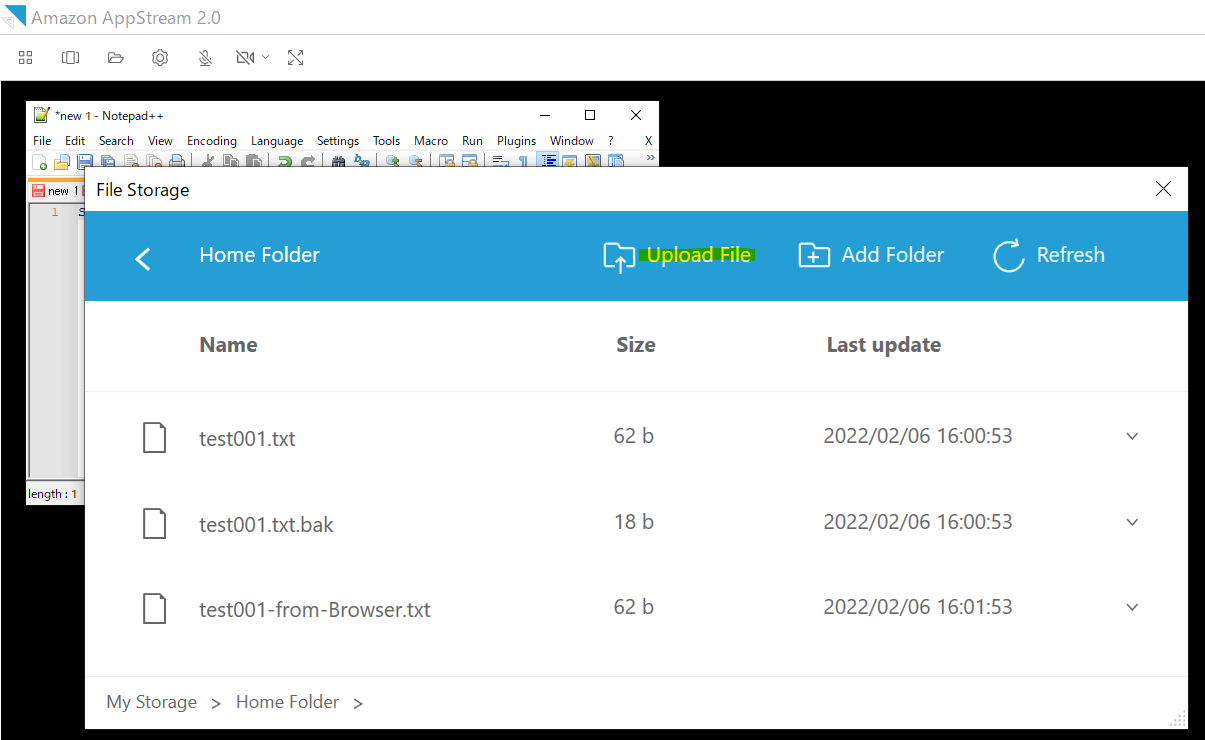Open My Files folder icon in AppStream toolbar
1205x740 pixels.
pyautogui.click(x=115, y=57)
